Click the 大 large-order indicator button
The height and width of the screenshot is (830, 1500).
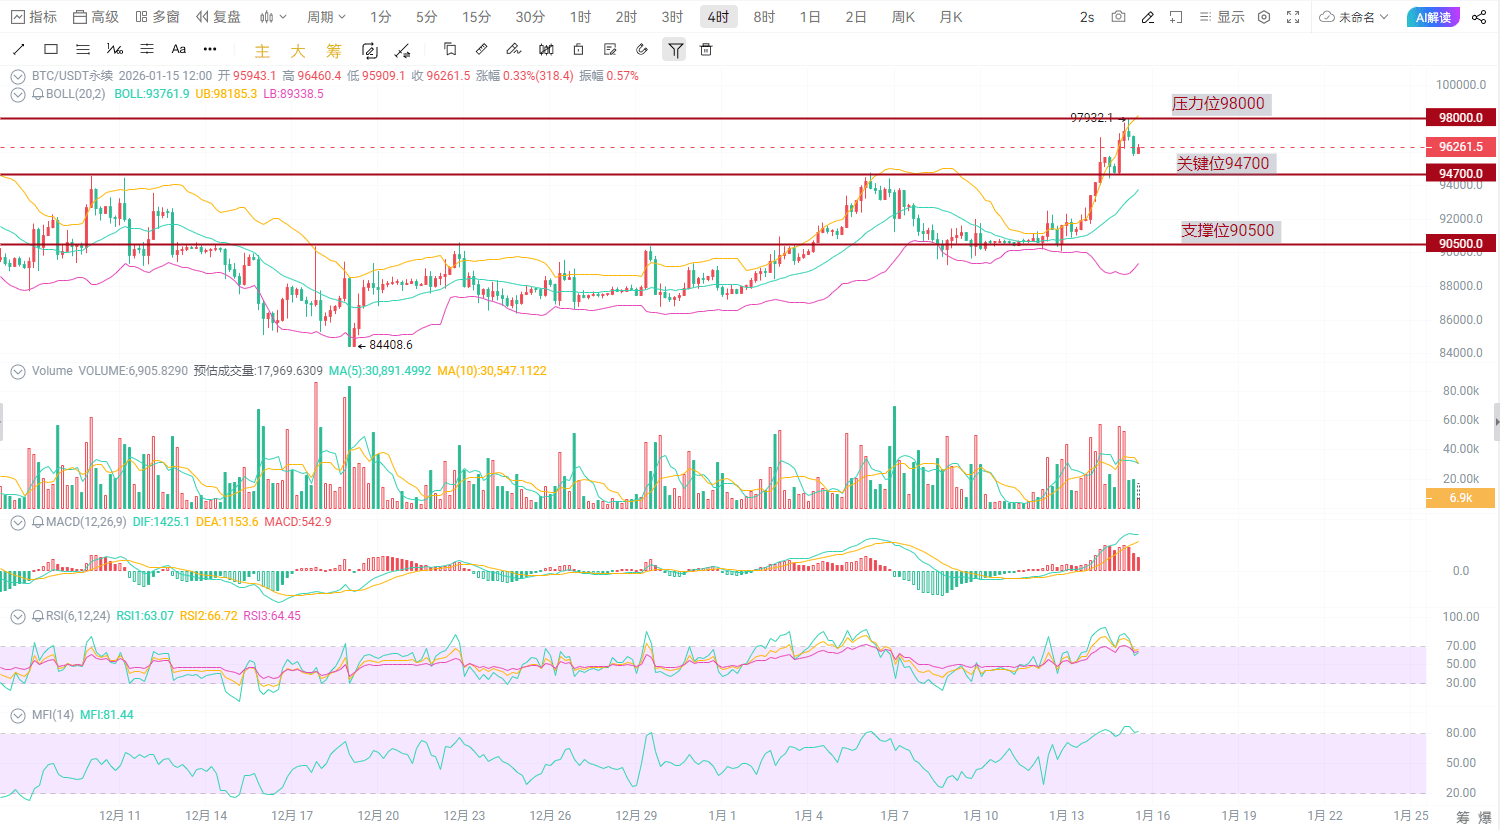[x=298, y=51]
